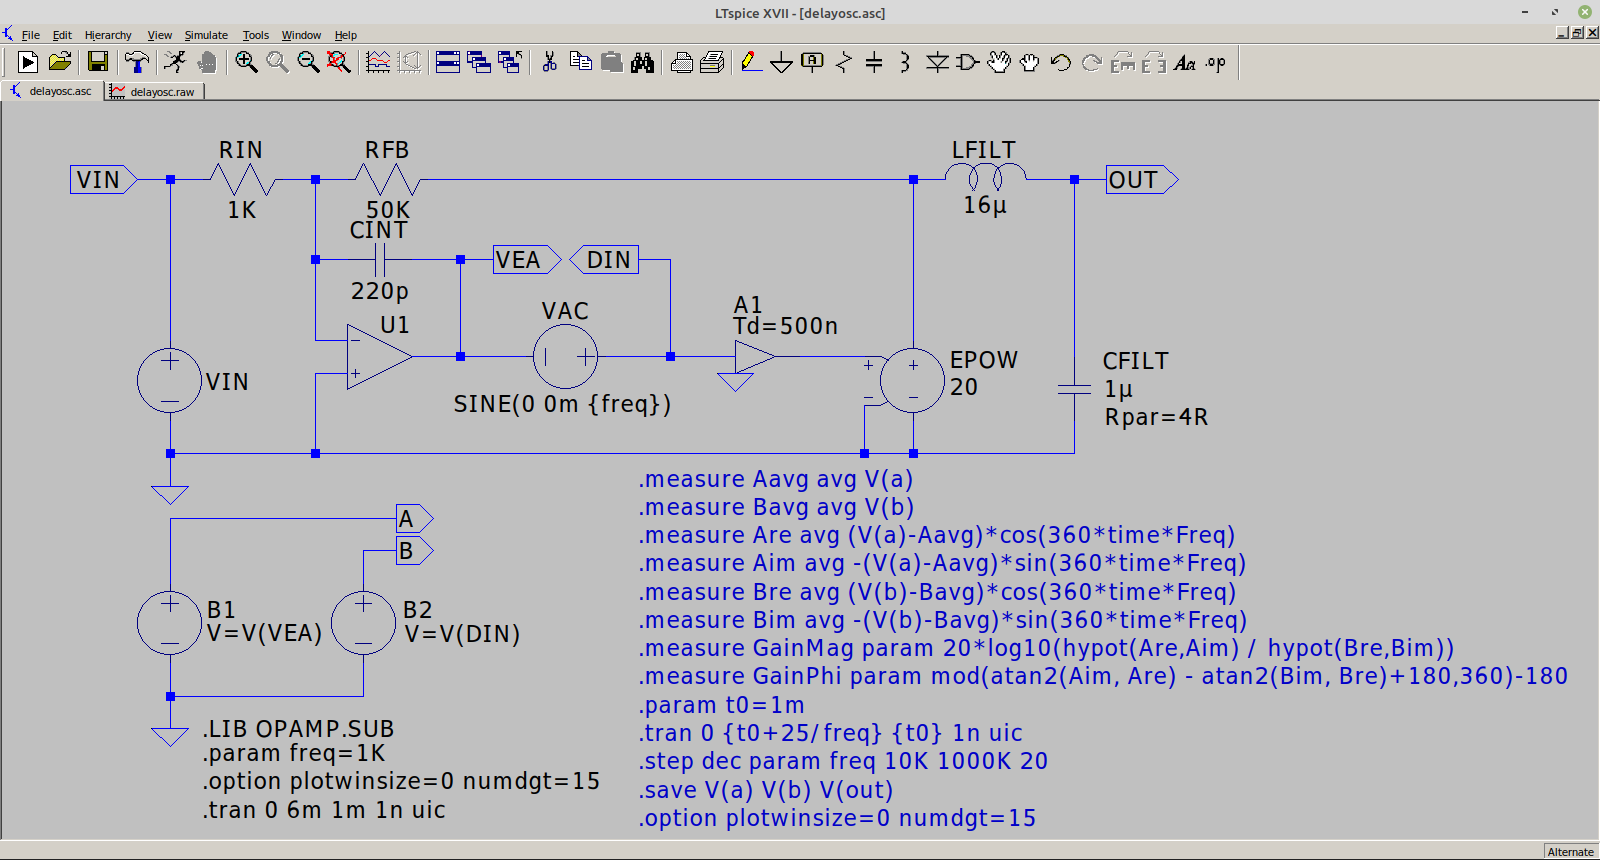
Task: Open the Window menu
Action: pyautogui.click(x=301, y=35)
